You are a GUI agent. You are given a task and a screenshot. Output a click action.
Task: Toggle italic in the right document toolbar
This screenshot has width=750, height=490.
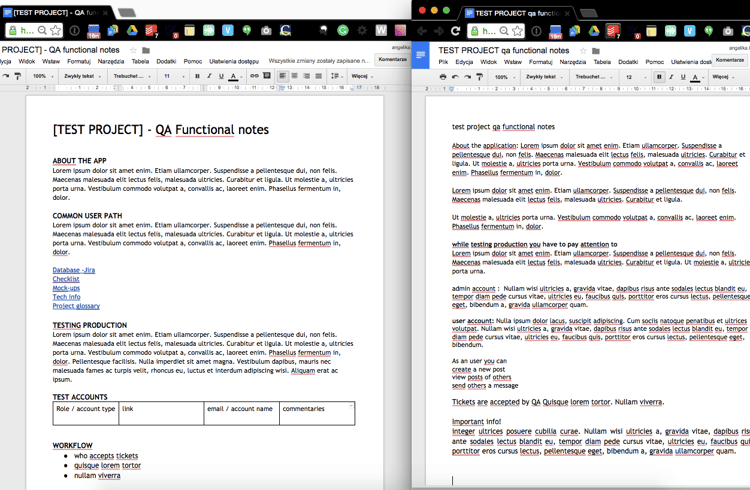click(x=671, y=77)
